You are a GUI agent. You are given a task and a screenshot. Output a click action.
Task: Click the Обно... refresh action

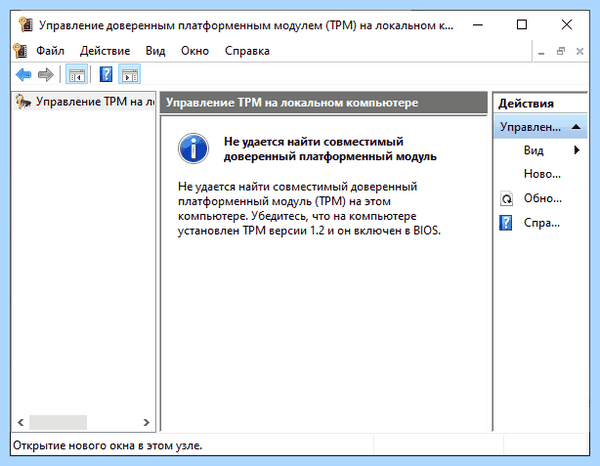tap(543, 198)
